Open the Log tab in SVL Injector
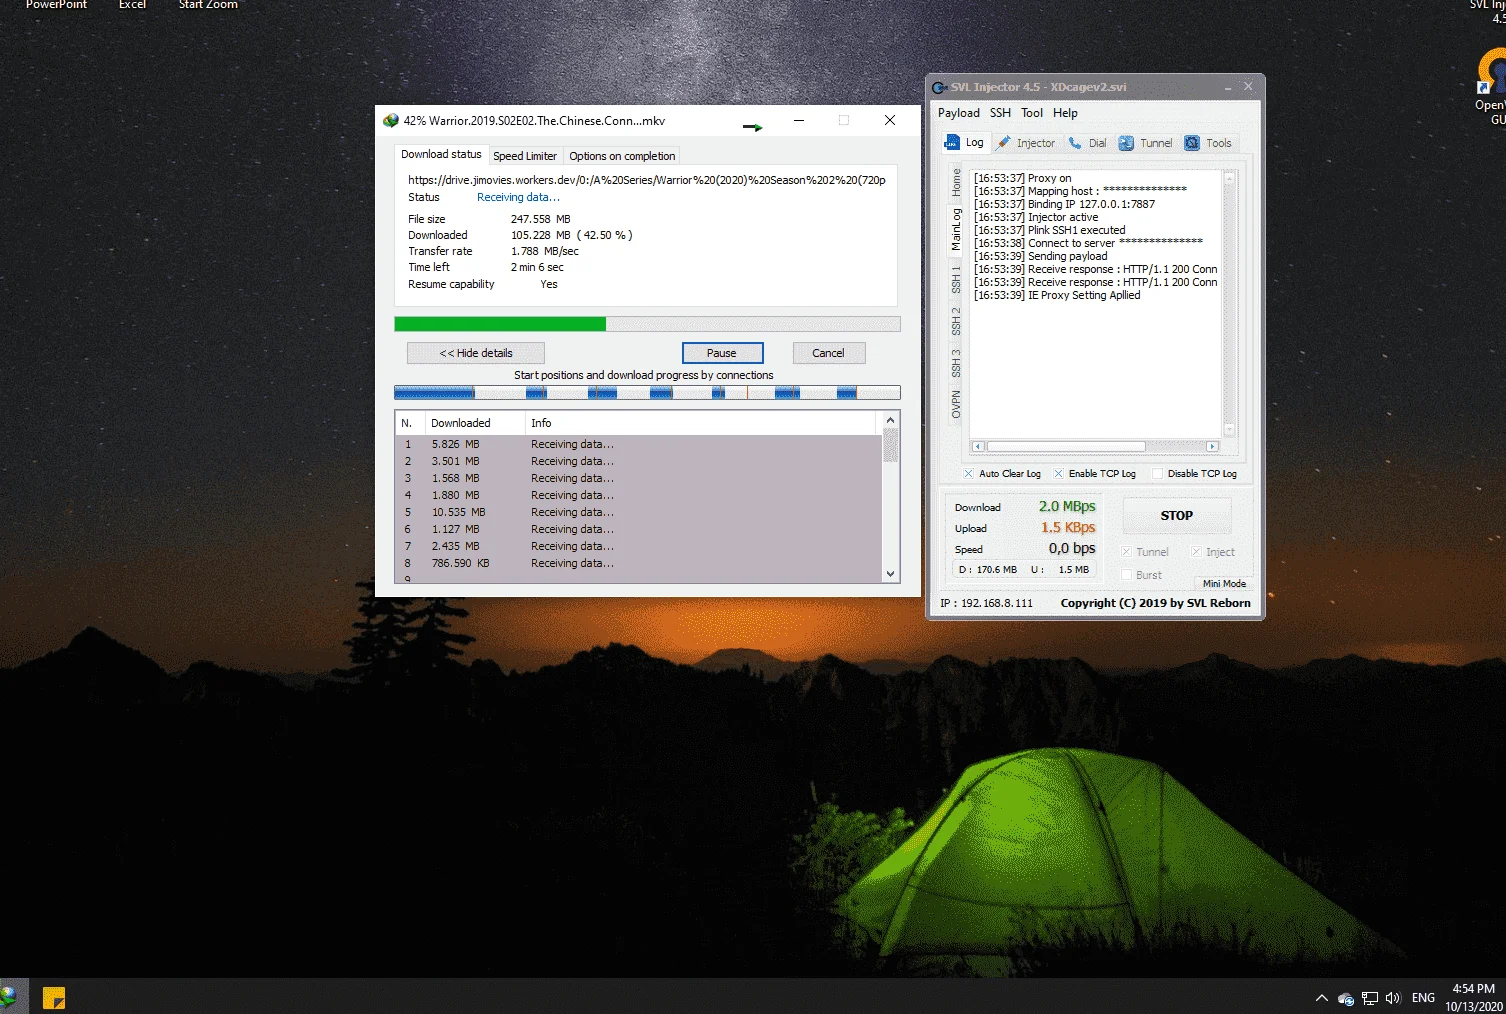This screenshot has height=1014, width=1506. [965, 143]
